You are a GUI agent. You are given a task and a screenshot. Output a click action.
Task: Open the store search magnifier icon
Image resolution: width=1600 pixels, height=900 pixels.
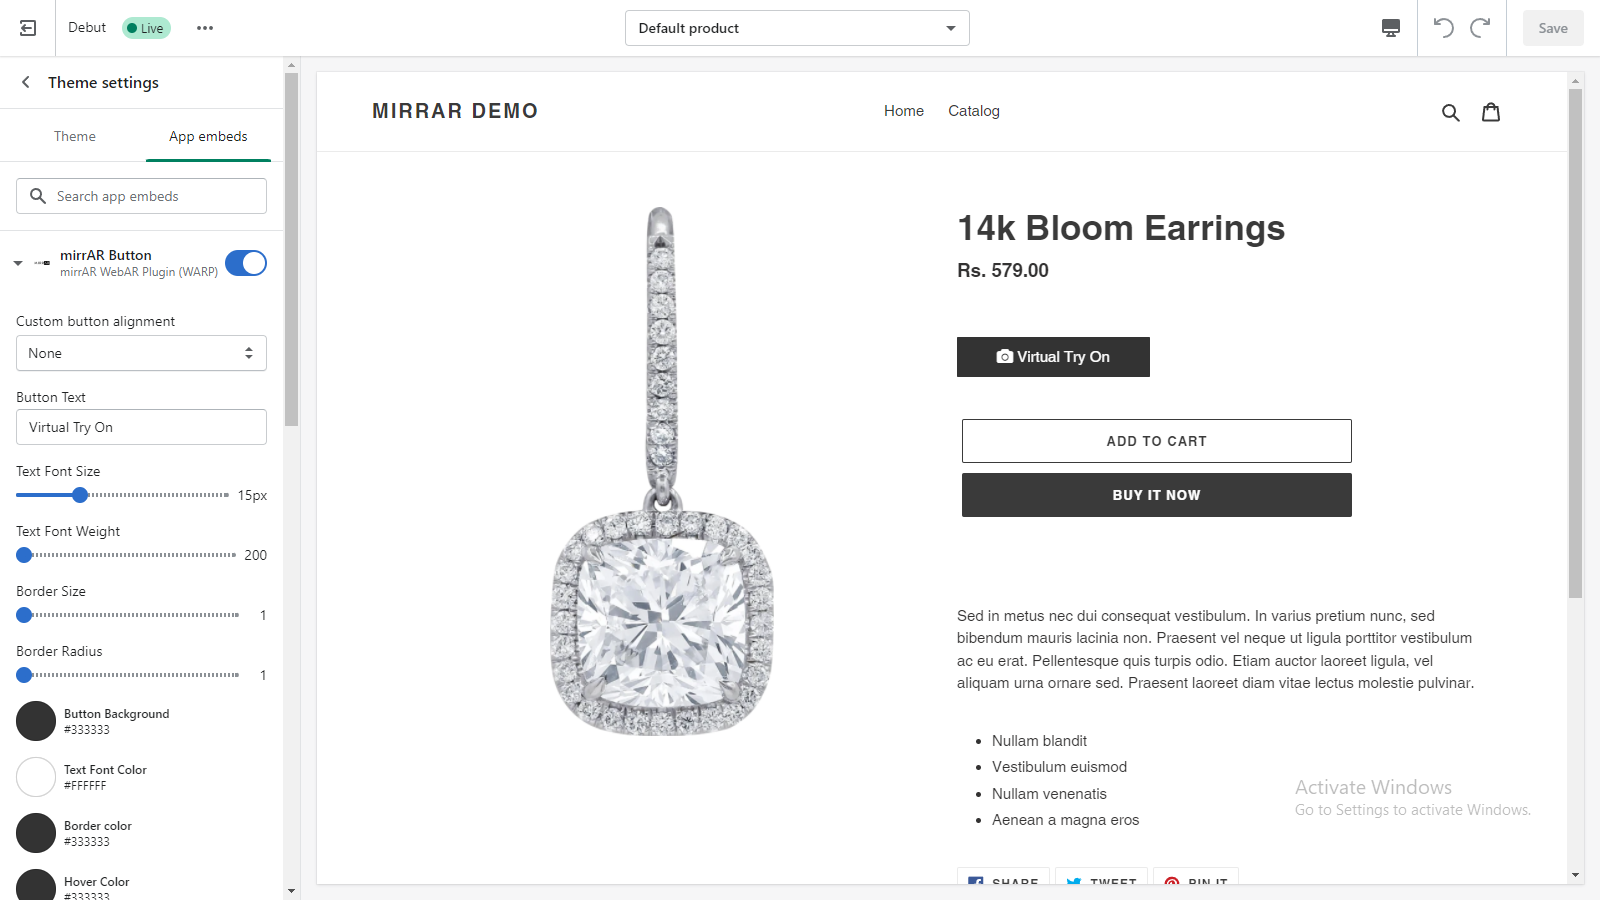click(1450, 112)
